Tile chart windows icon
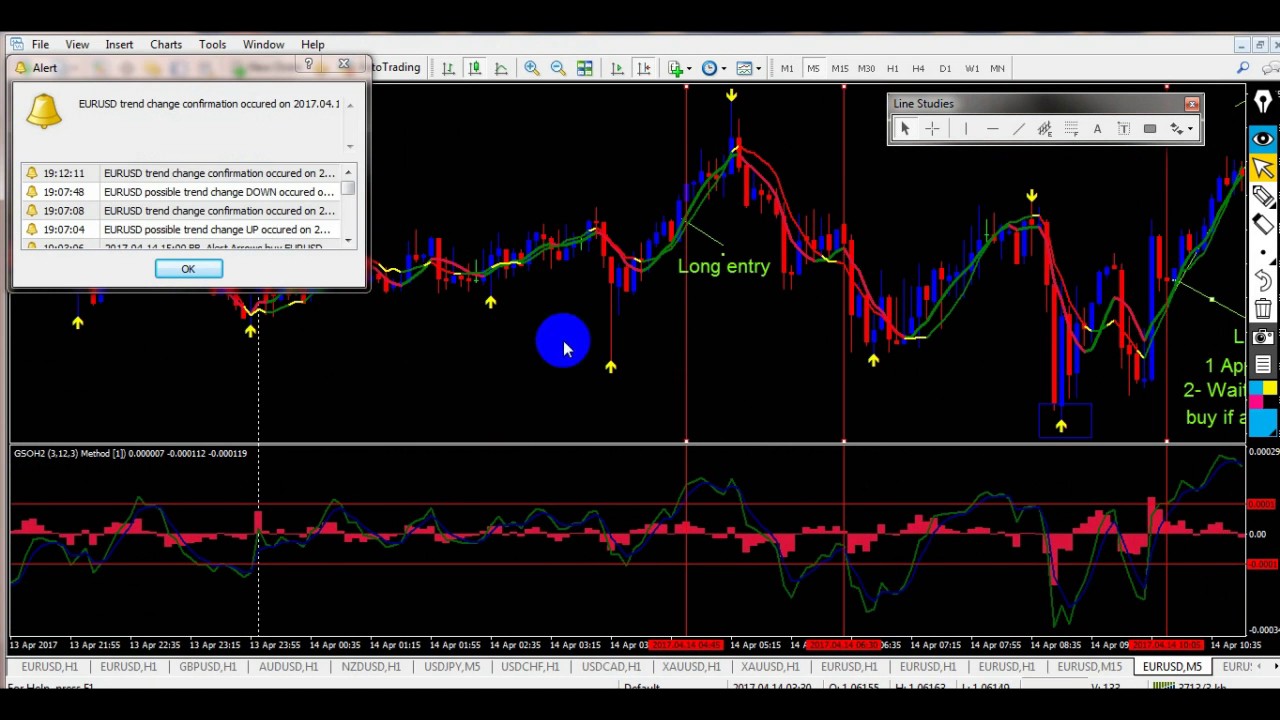 pyautogui.click(x=585, y=68)
